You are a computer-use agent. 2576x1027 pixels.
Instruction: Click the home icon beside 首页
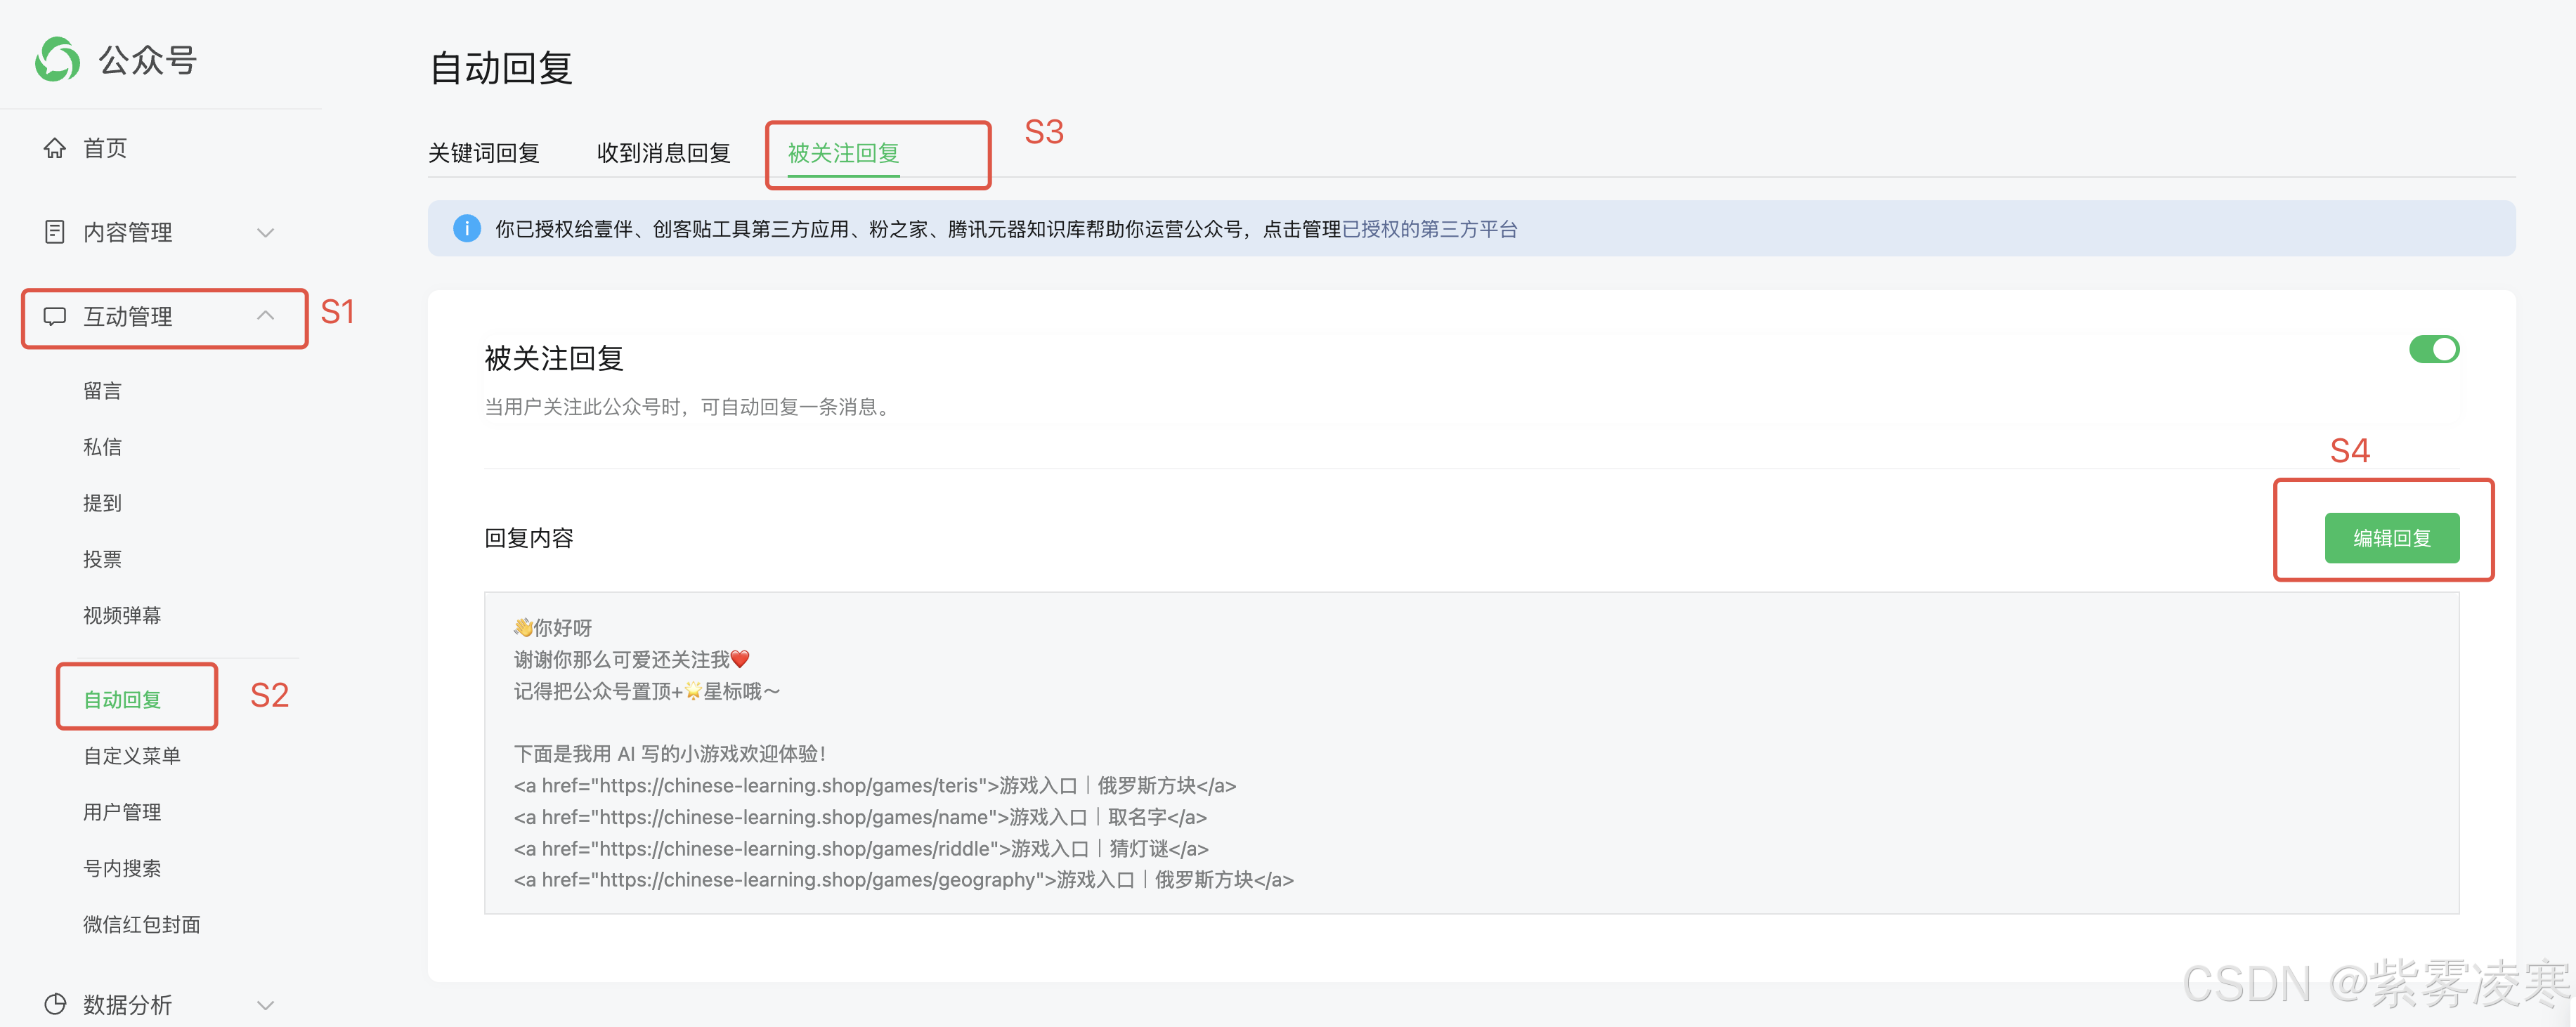pyautogui.click(x=55, y=148)
